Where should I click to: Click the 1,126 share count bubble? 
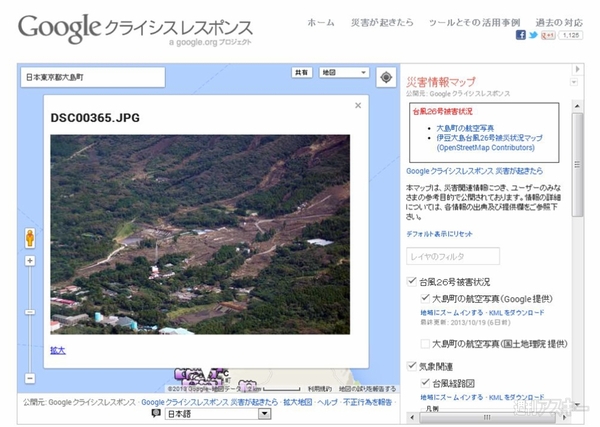pyautogui.click(x=571, y=35)
